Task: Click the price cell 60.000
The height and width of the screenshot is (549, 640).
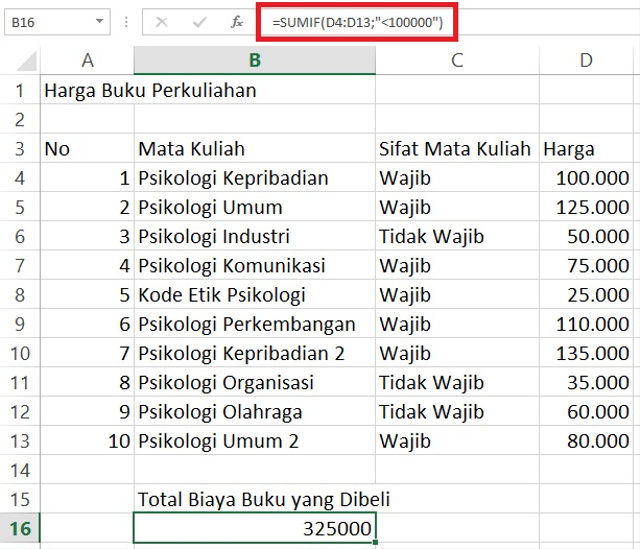Action: click(x=586, y=412)
